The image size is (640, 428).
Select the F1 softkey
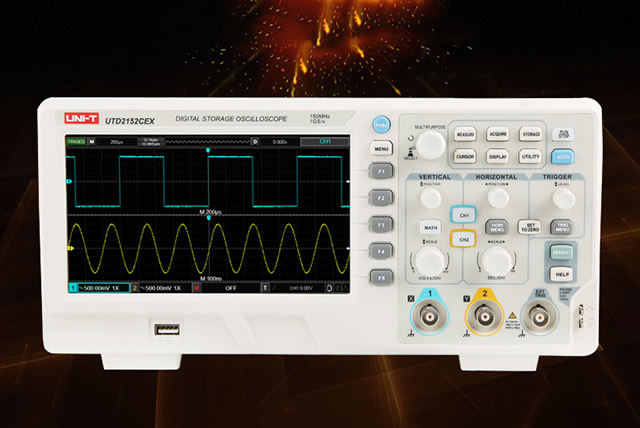tap(380, 172)
